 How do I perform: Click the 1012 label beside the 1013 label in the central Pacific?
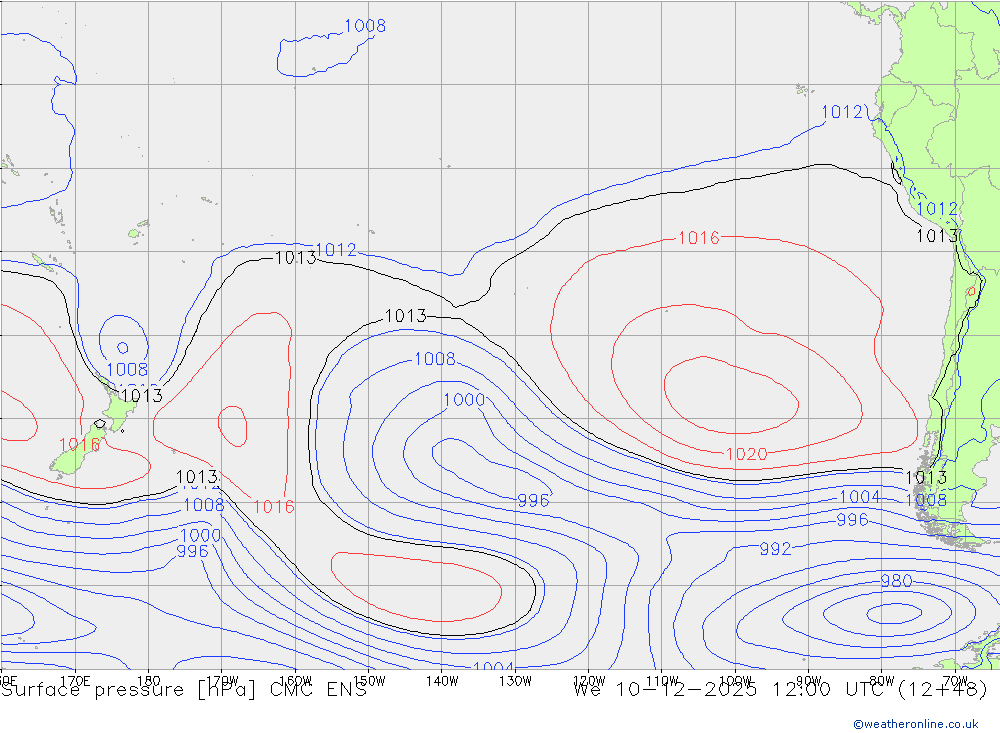[336, 250]
